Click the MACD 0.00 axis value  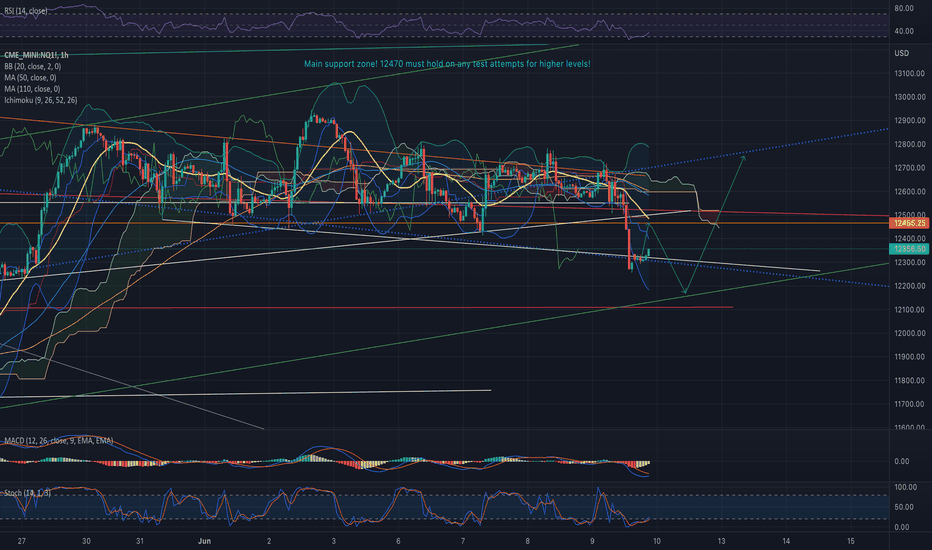pos(902,461)
